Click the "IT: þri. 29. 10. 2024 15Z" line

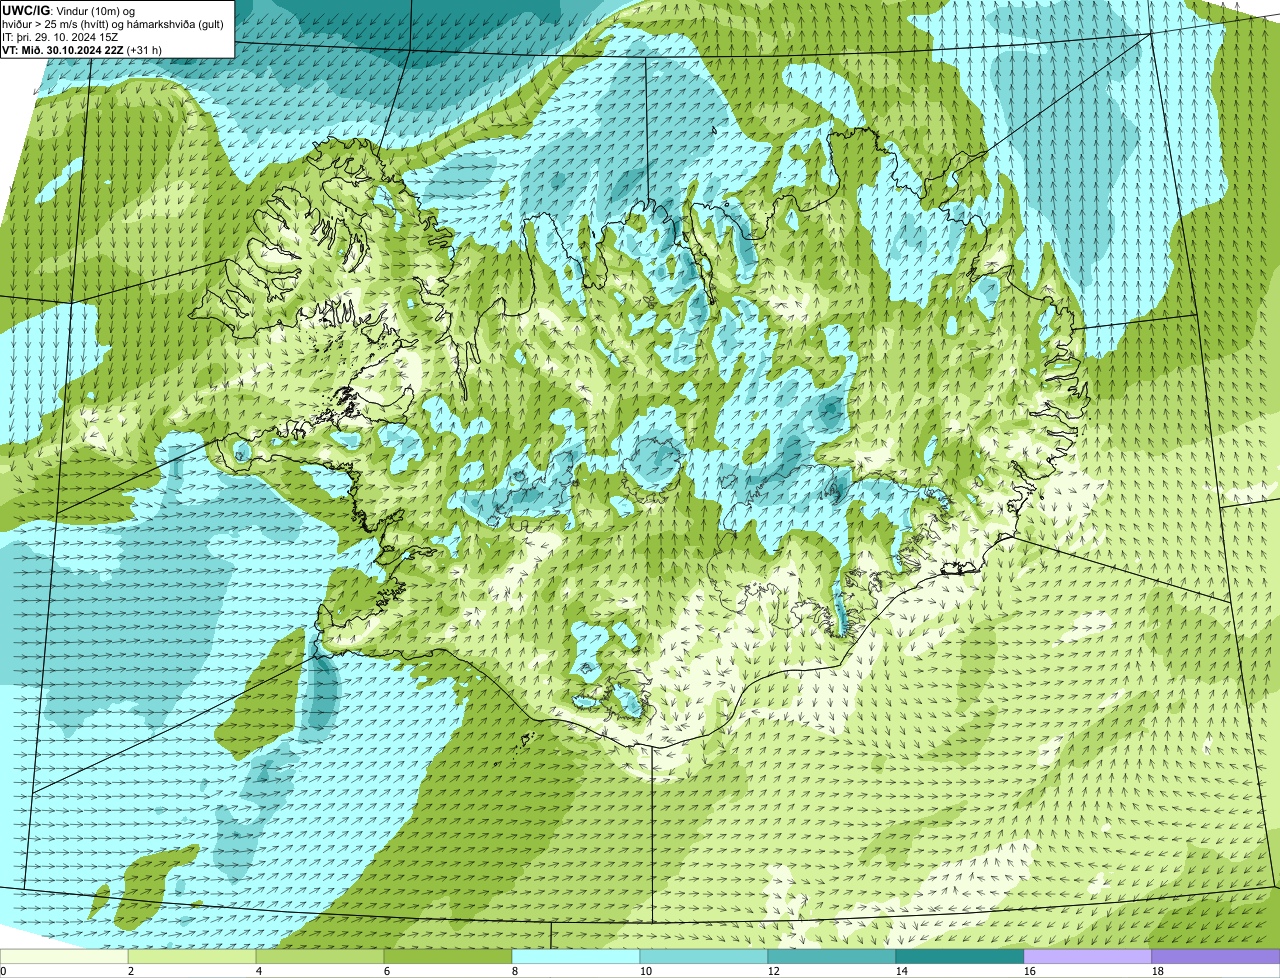click(x=60, y=36)
